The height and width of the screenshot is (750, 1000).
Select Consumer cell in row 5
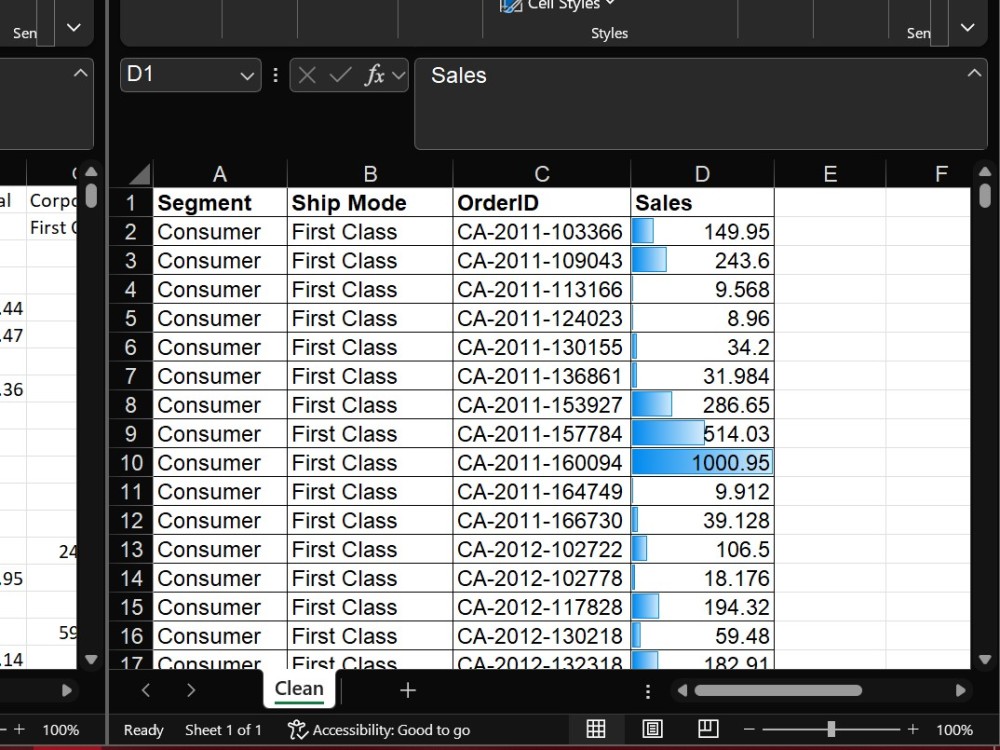pos(220,318)
